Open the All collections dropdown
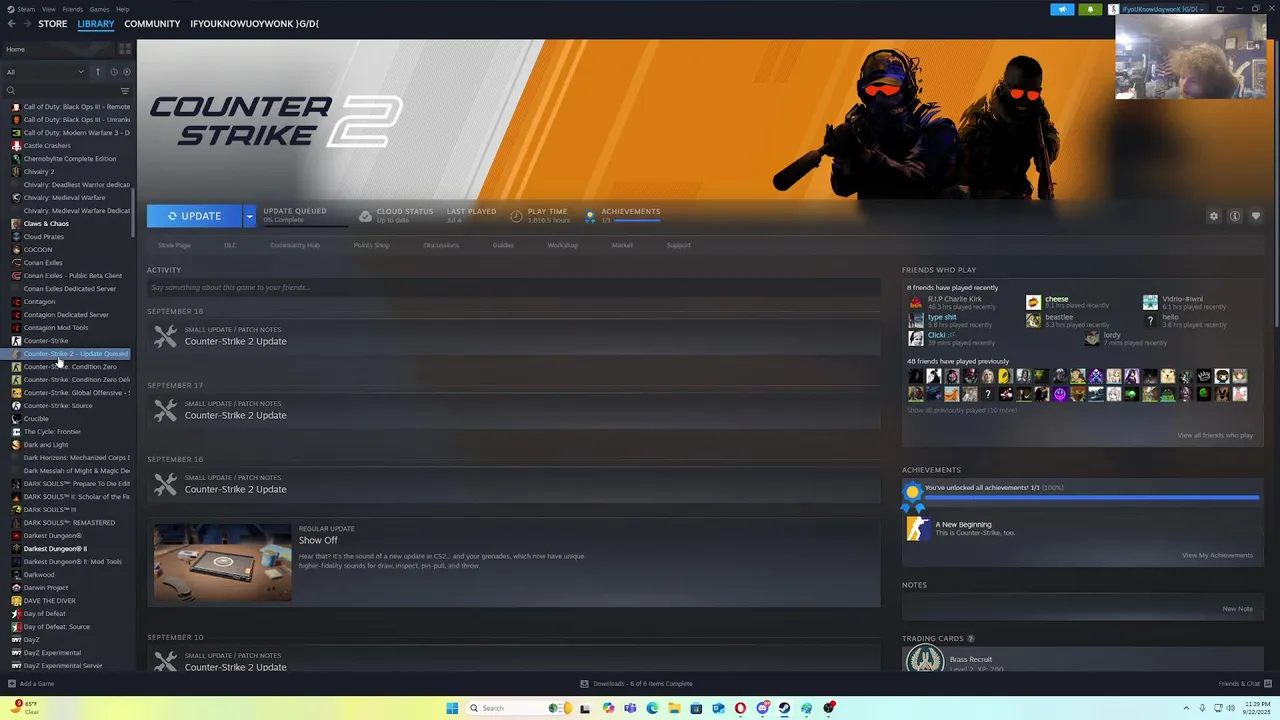1280x720 pixels. tap(46, 72)
